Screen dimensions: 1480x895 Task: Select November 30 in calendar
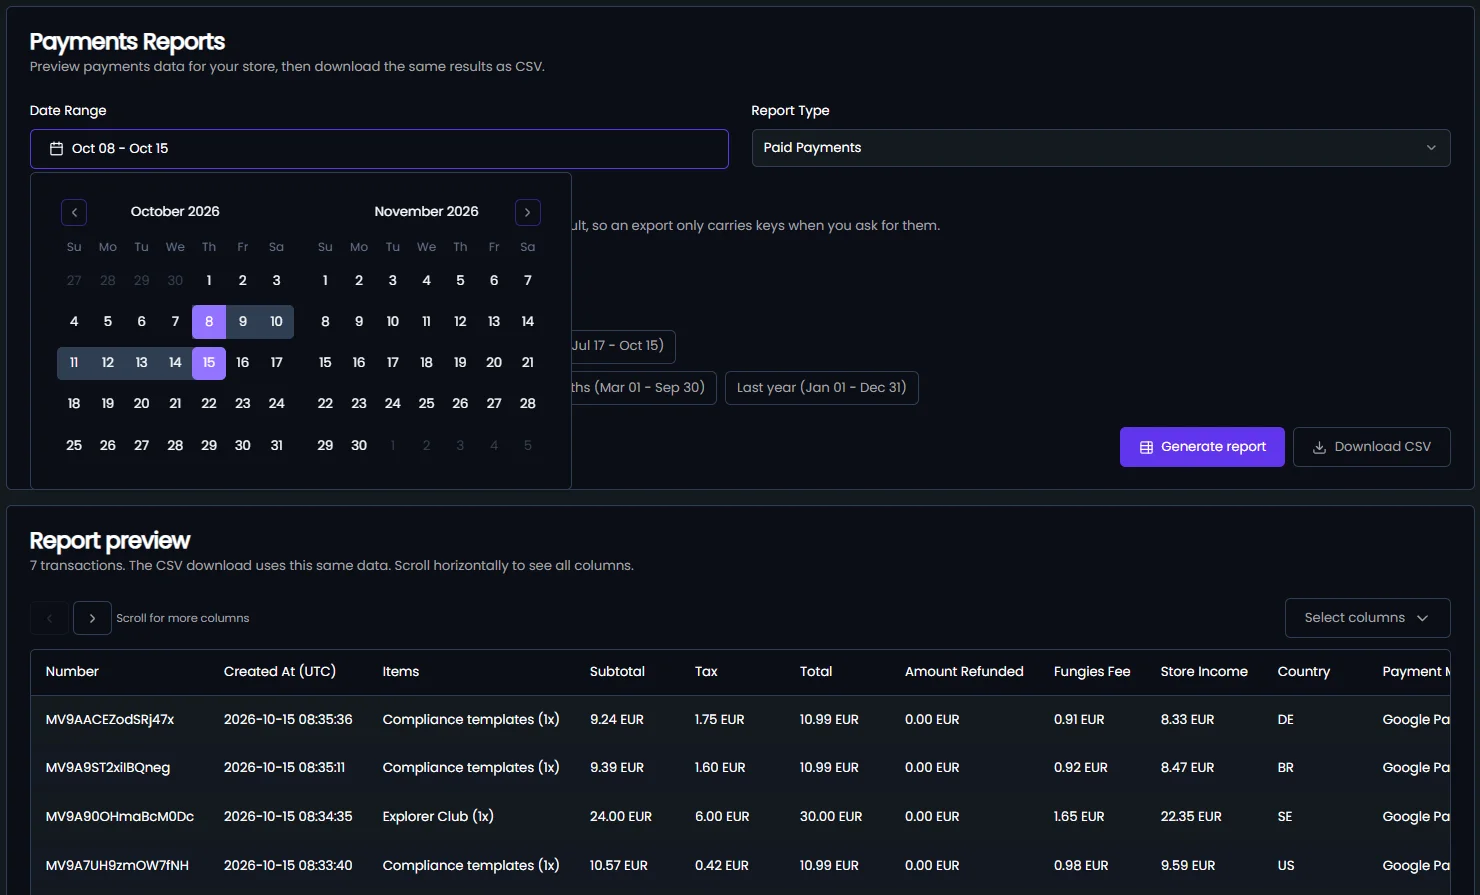pos(359,446)
